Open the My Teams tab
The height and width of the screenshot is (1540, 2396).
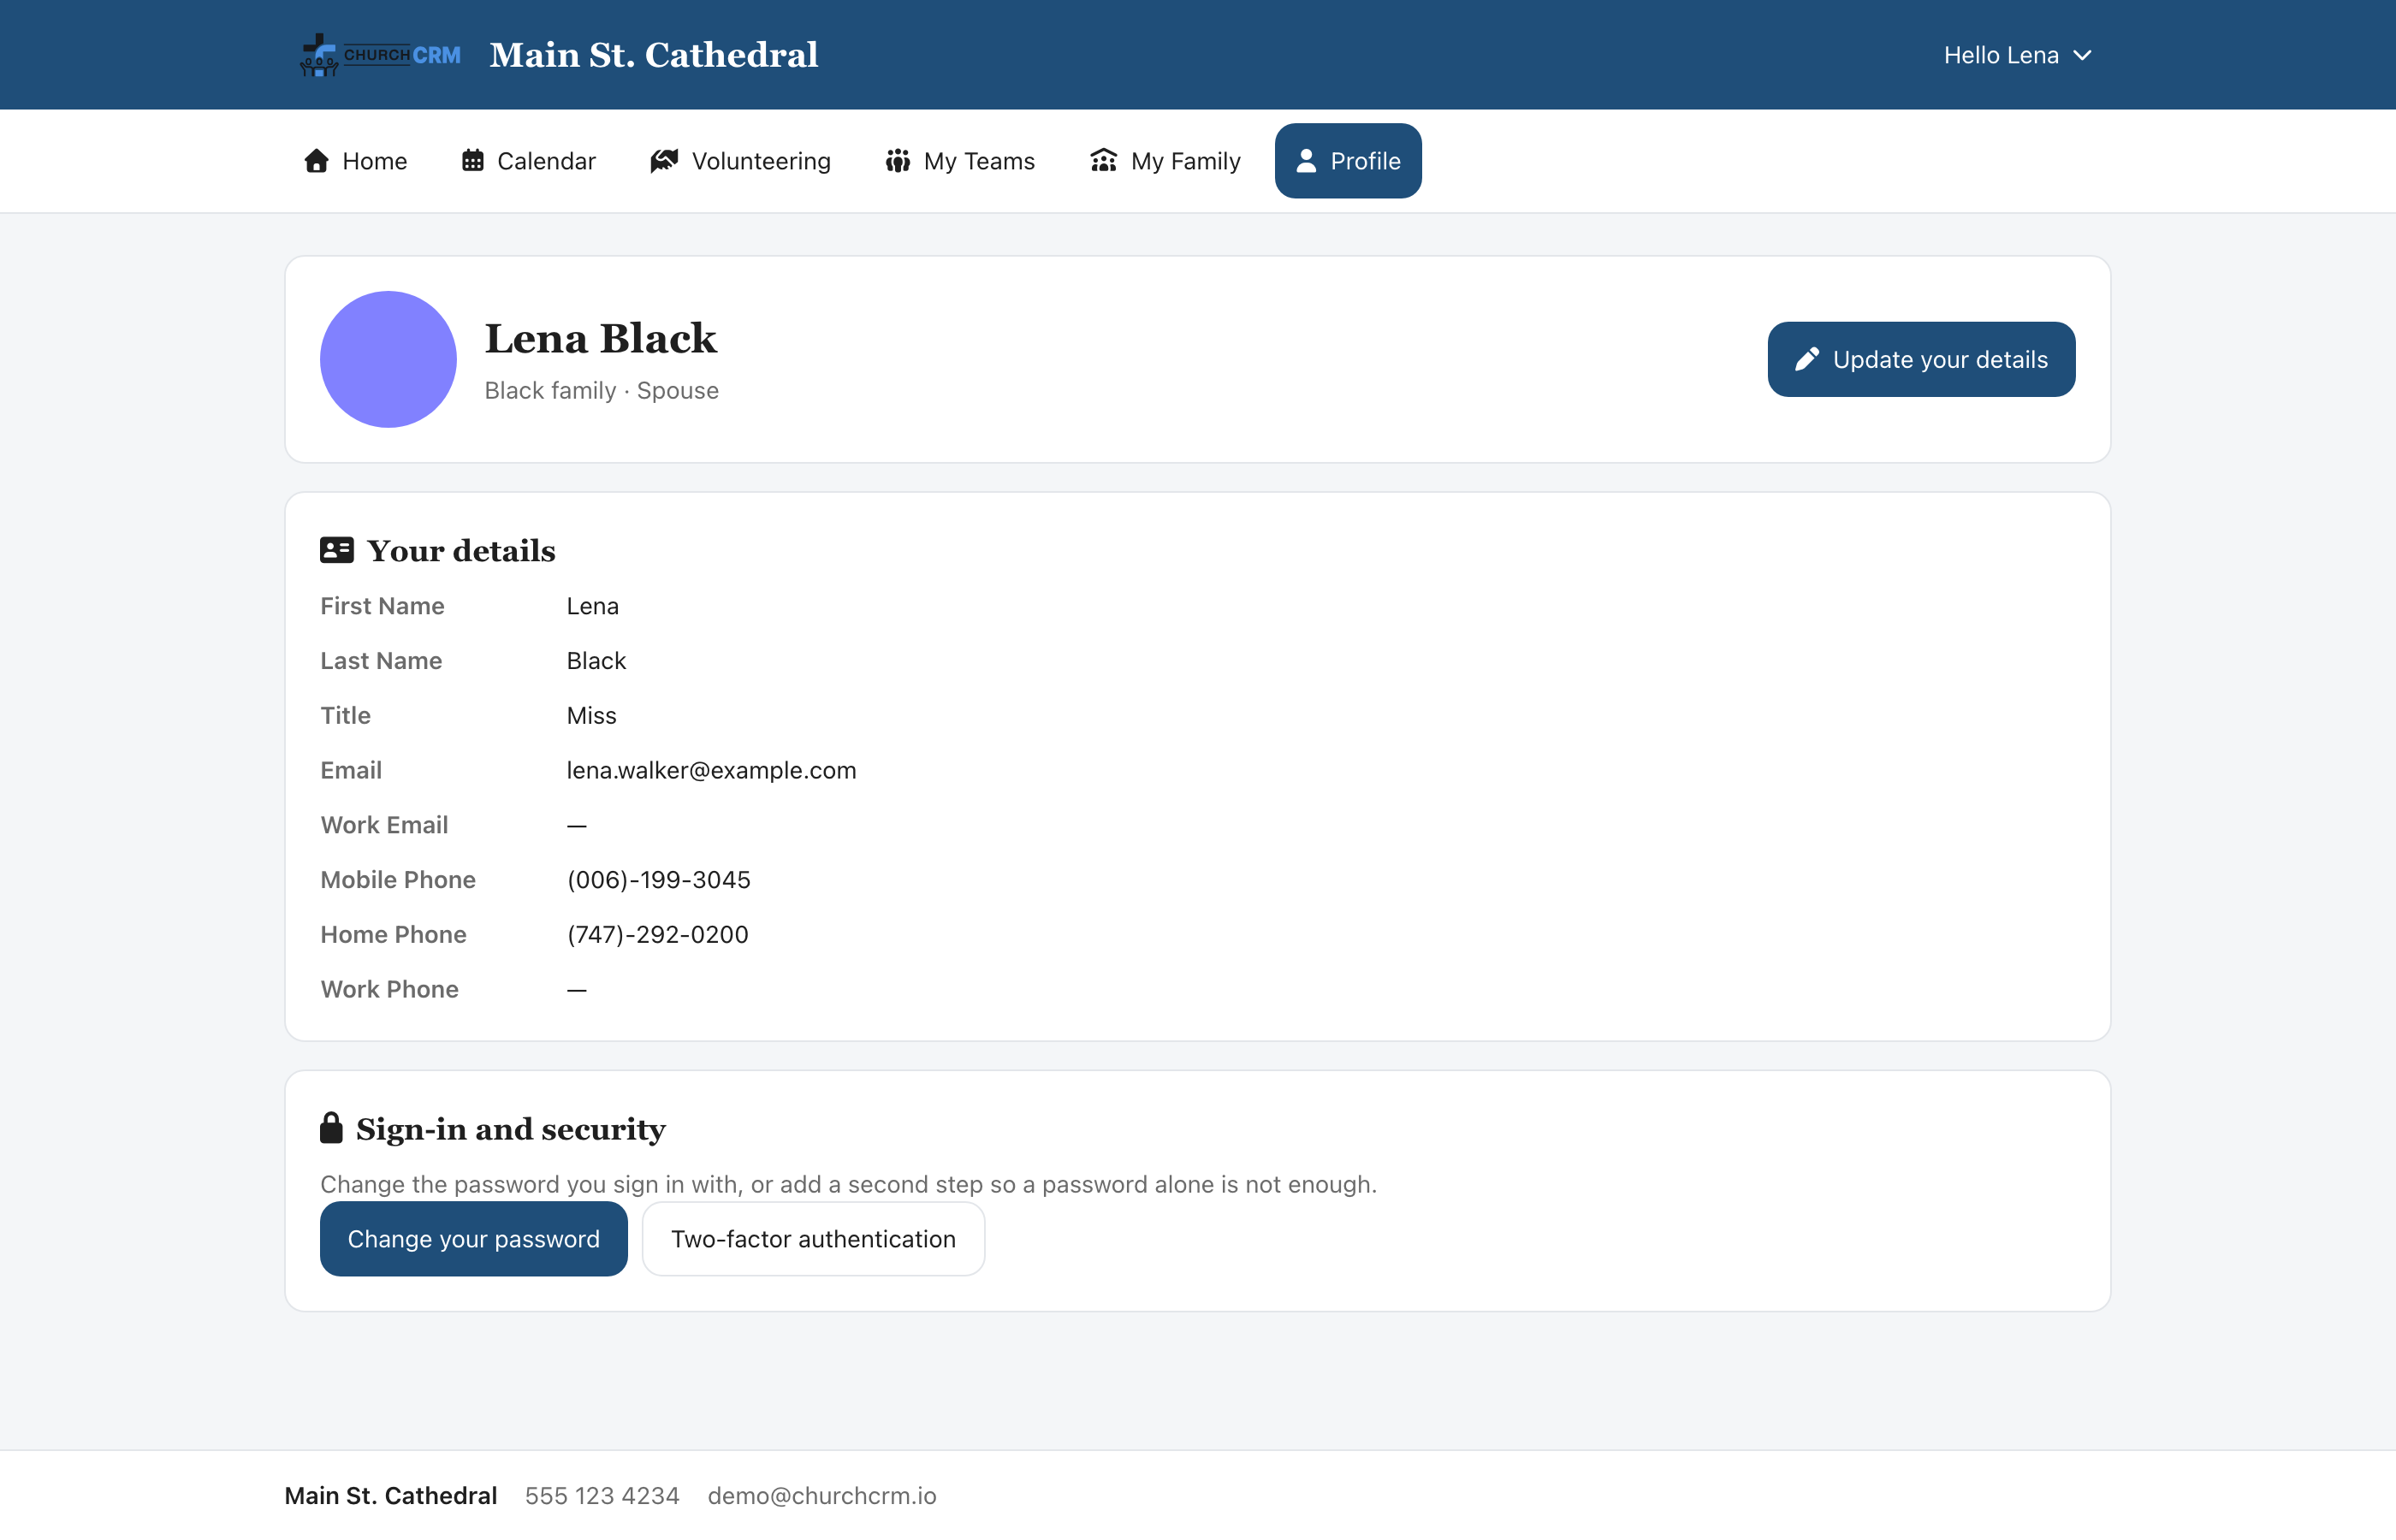click(x=960, y=161)
